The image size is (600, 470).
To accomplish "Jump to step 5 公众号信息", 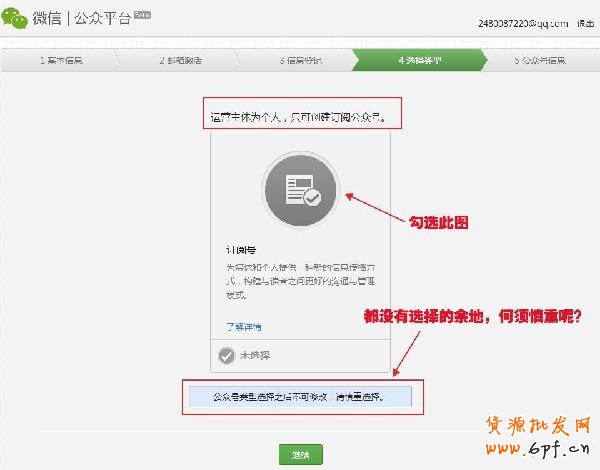I will pos(540,60).
